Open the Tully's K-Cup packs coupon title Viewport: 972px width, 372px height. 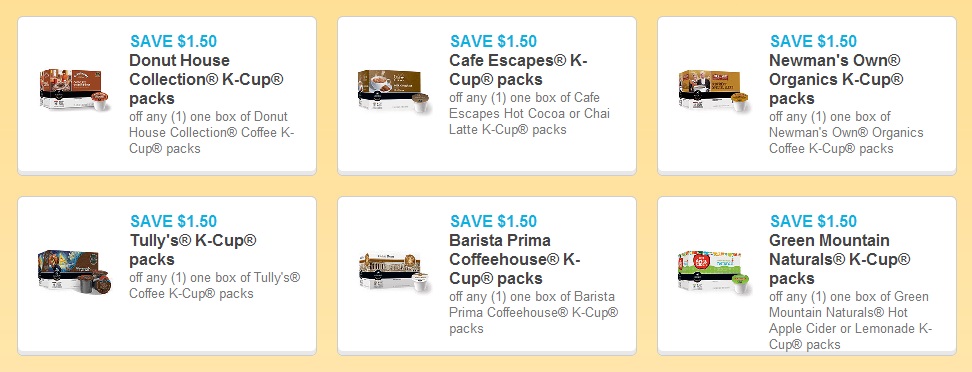pyautogui.click(x=193, y=250)
